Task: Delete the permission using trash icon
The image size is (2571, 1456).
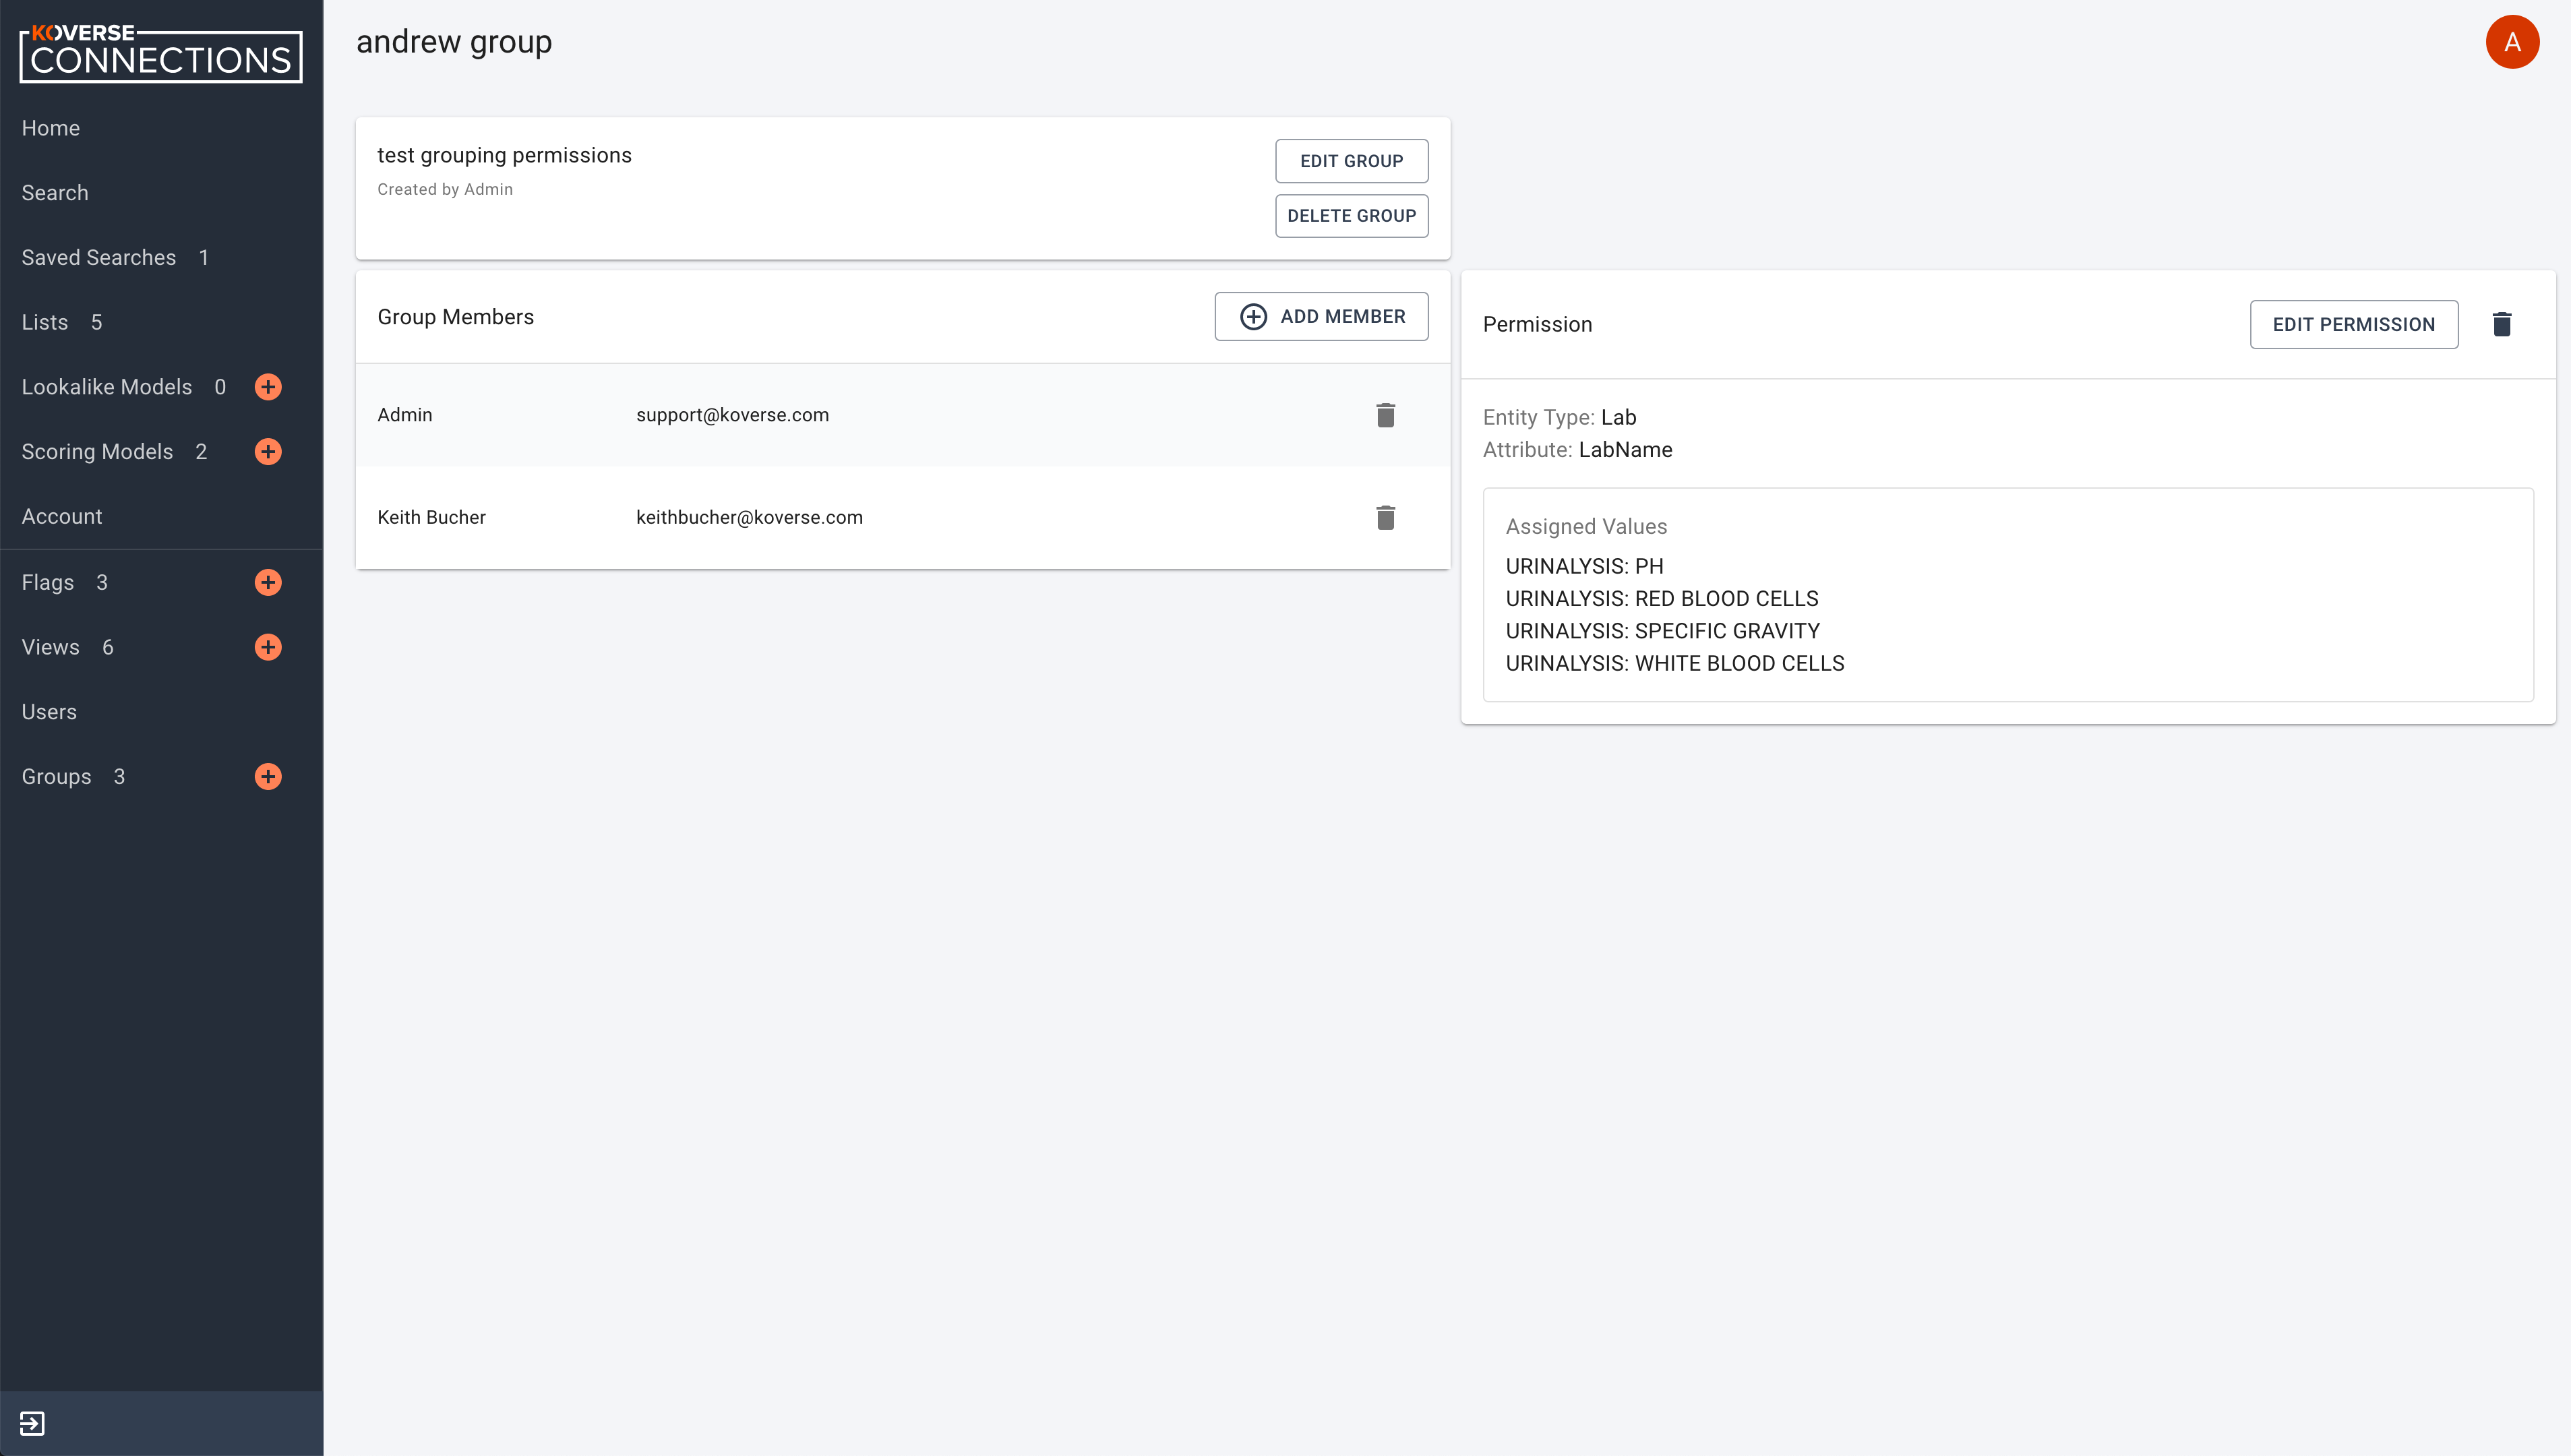Action: click(2502, 324)
